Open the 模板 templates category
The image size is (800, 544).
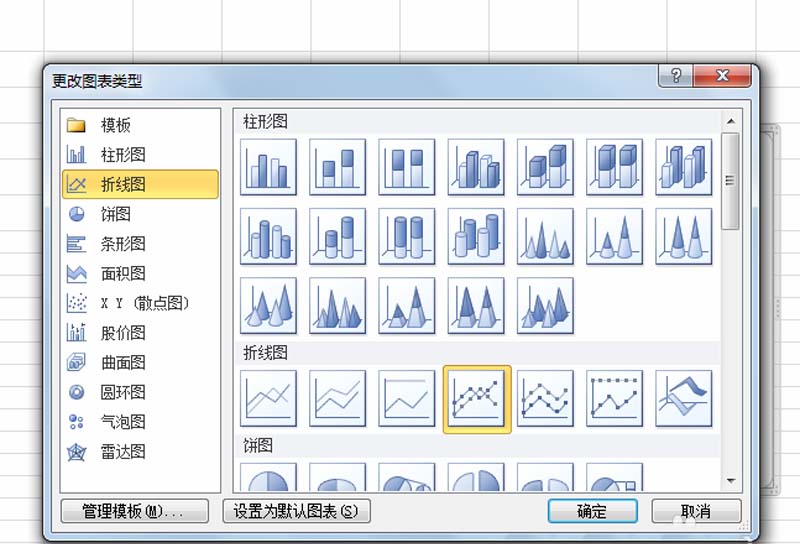point(140,125)
